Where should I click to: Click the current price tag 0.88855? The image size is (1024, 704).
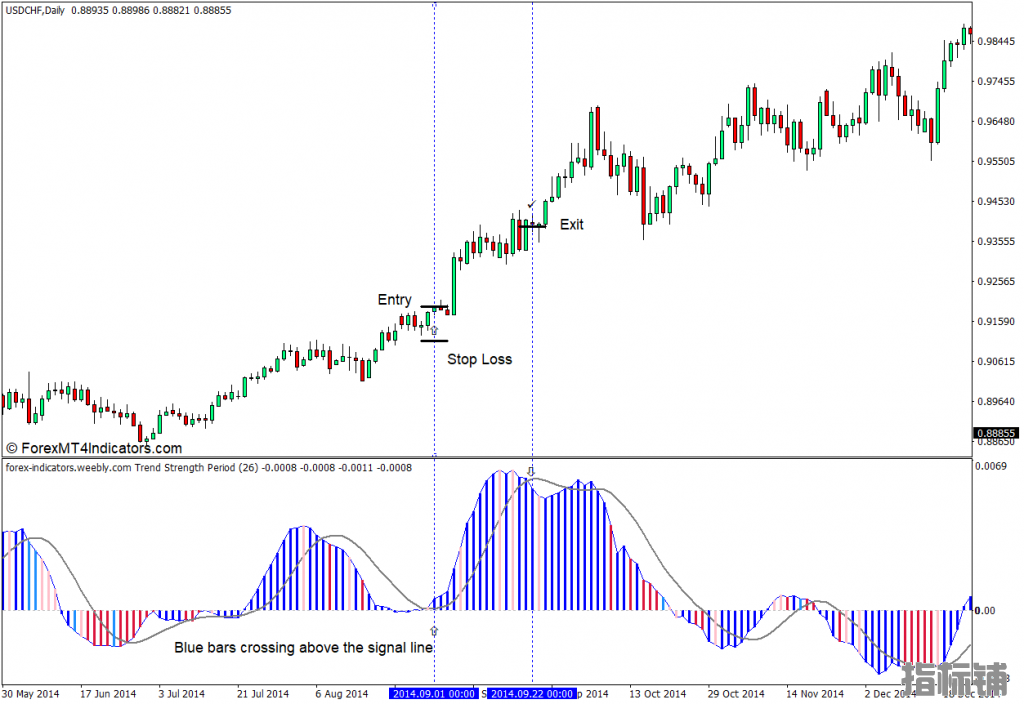tap(994, 433)
